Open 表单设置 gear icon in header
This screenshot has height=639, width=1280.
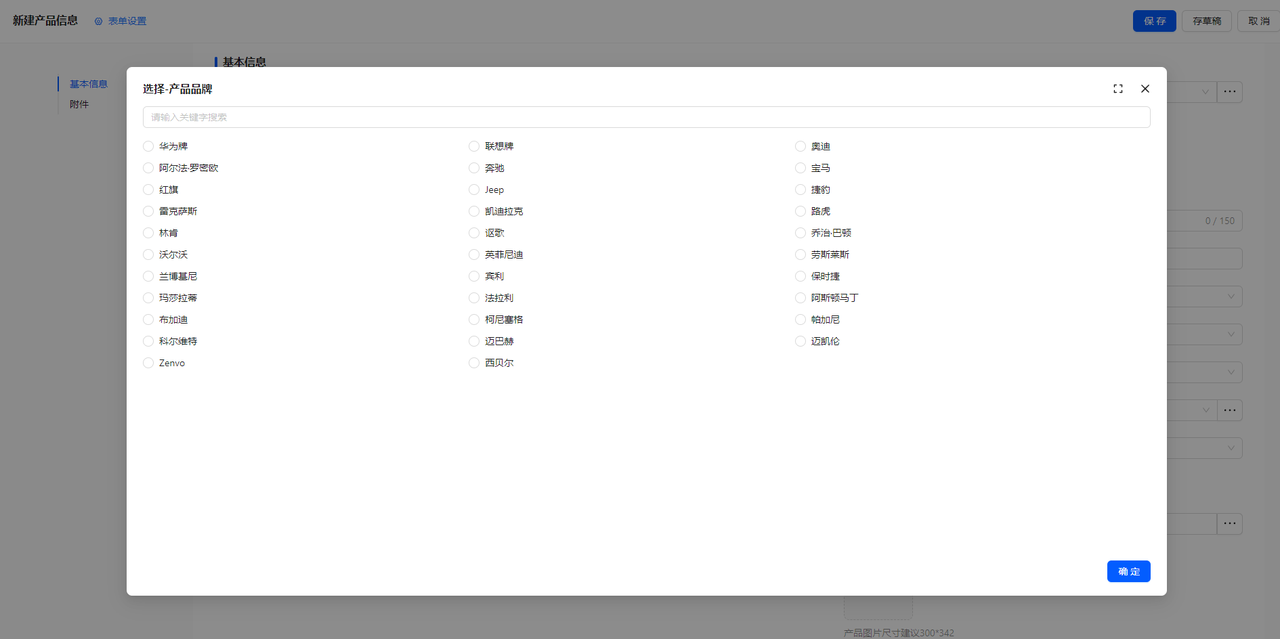(99, 21)
